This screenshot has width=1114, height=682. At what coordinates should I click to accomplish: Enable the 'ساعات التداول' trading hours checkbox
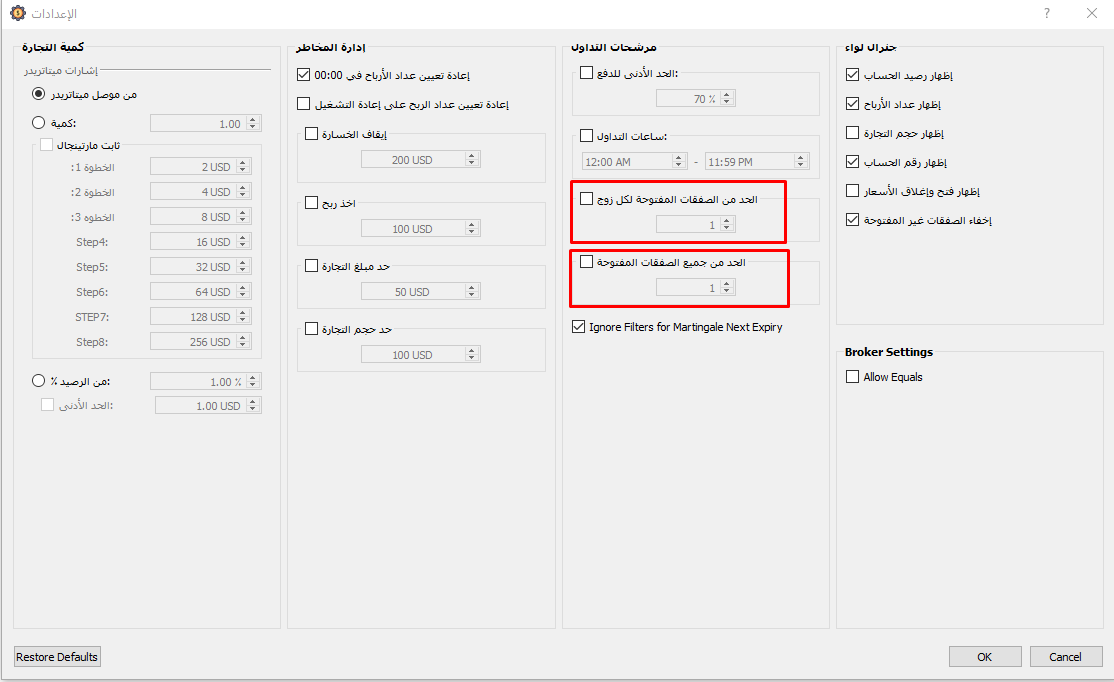pyautogui.click(x=587, y=136)
